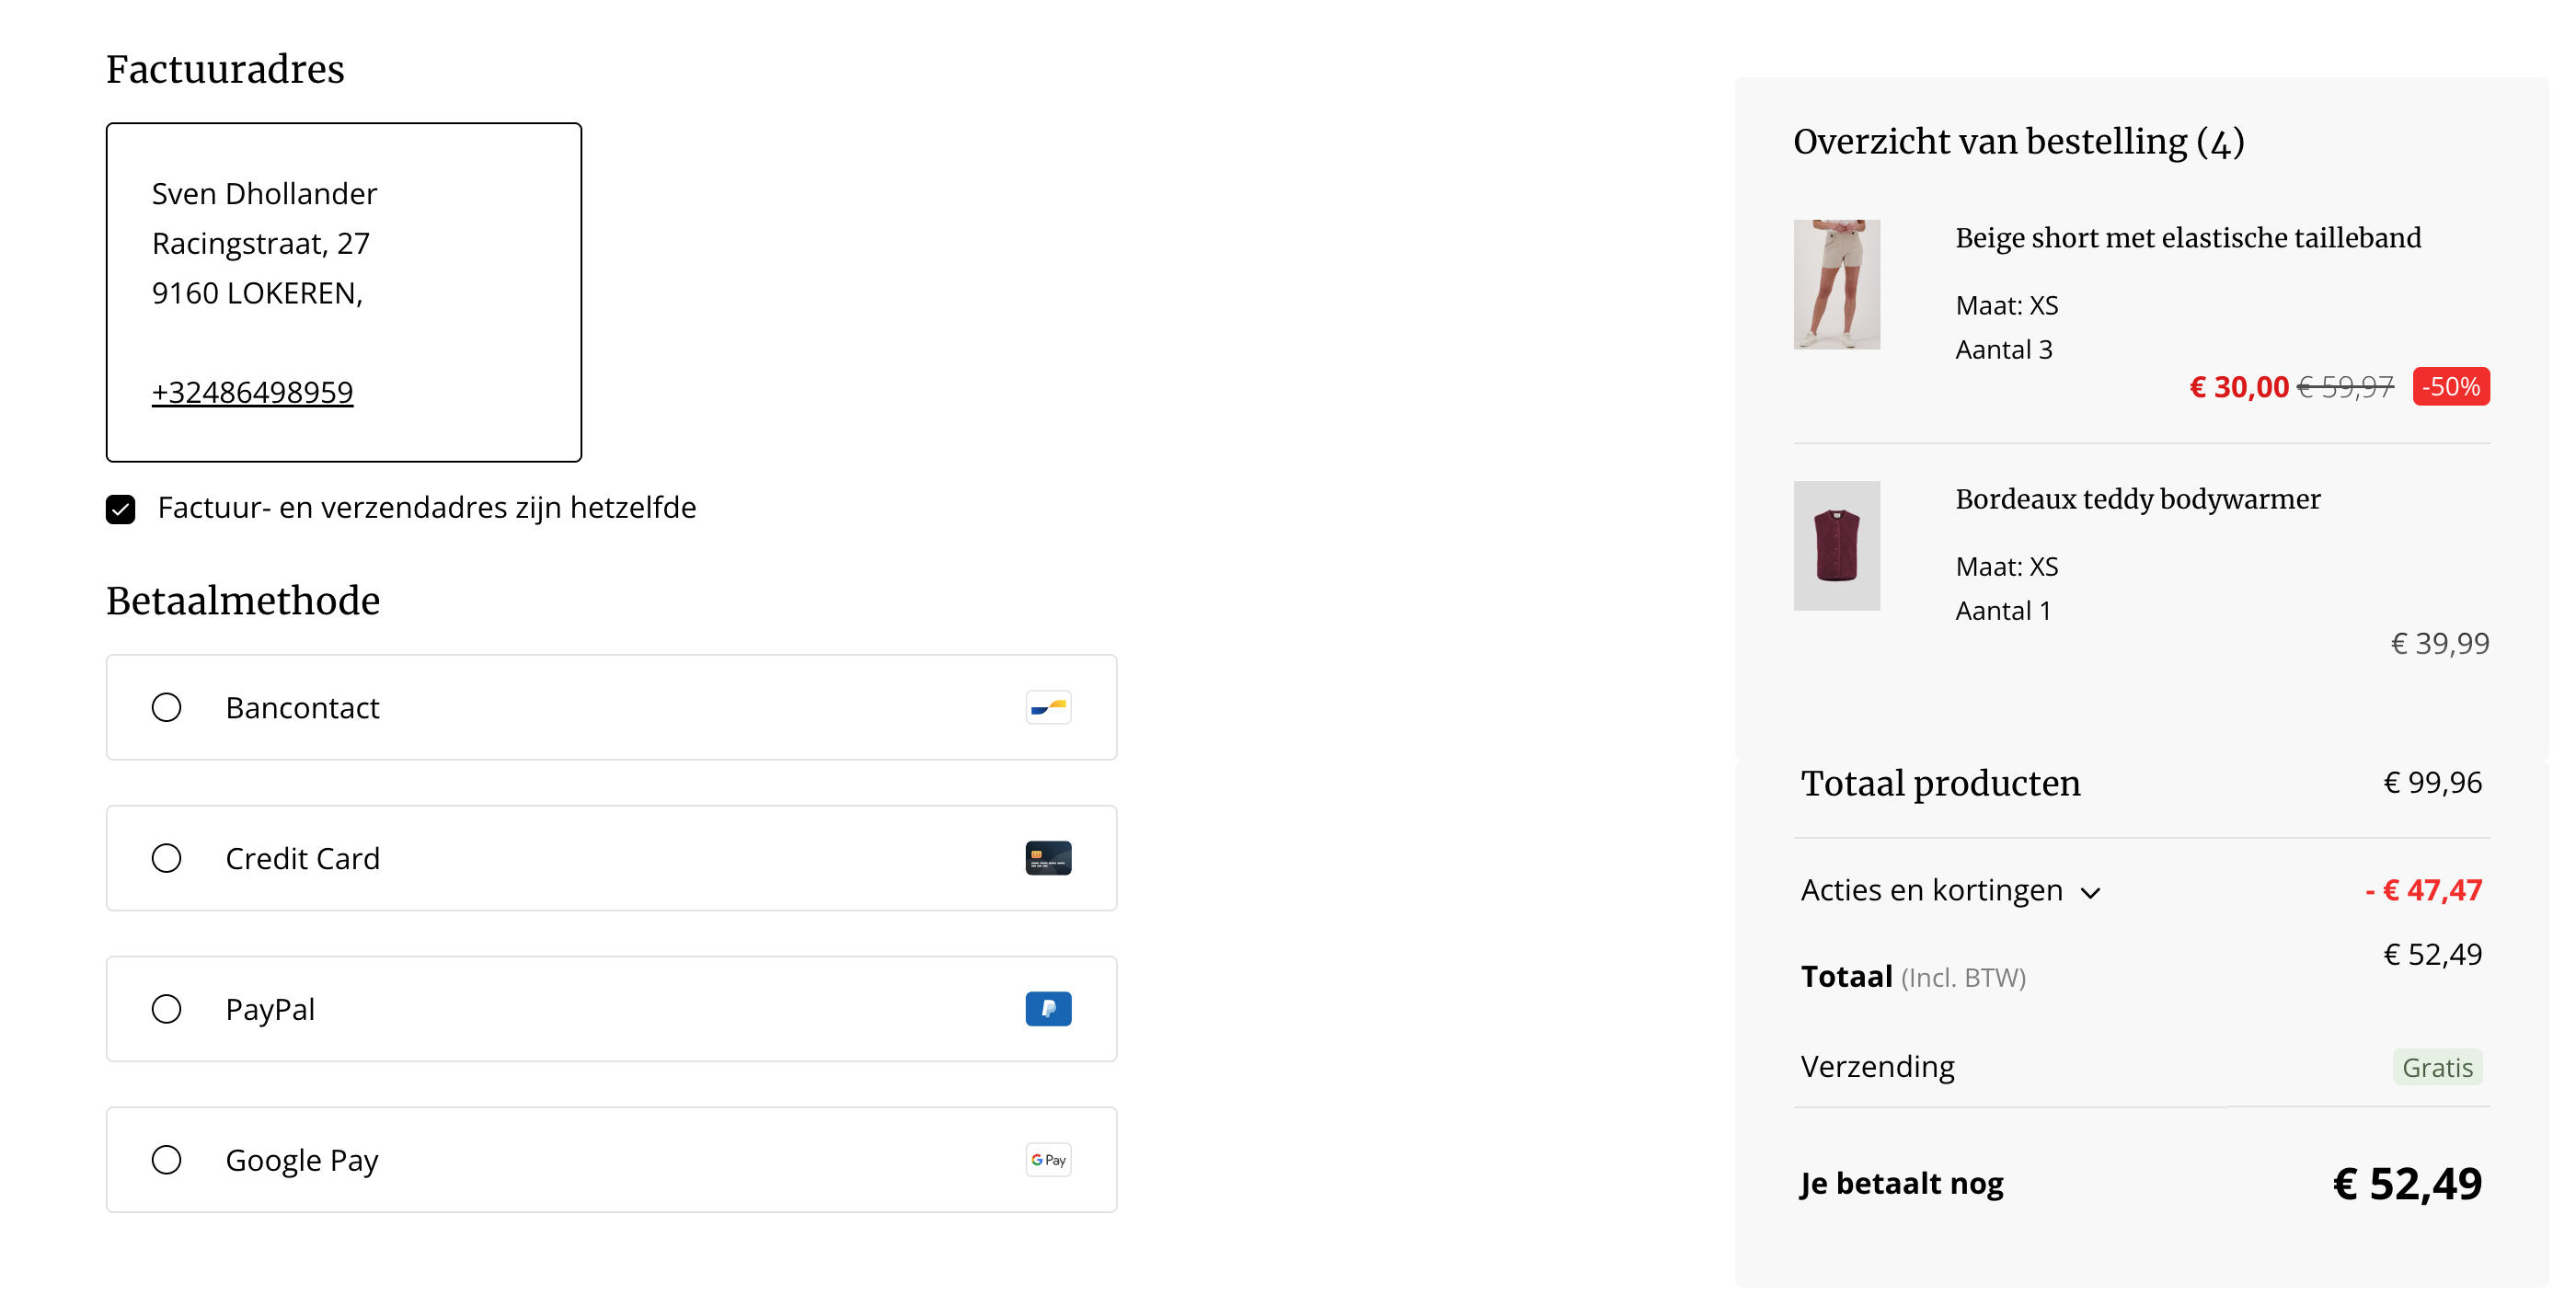This screenshot has height=1306, width=2576.
Task: Select the Sven Dhollander address box
Action: click(344, 292)
